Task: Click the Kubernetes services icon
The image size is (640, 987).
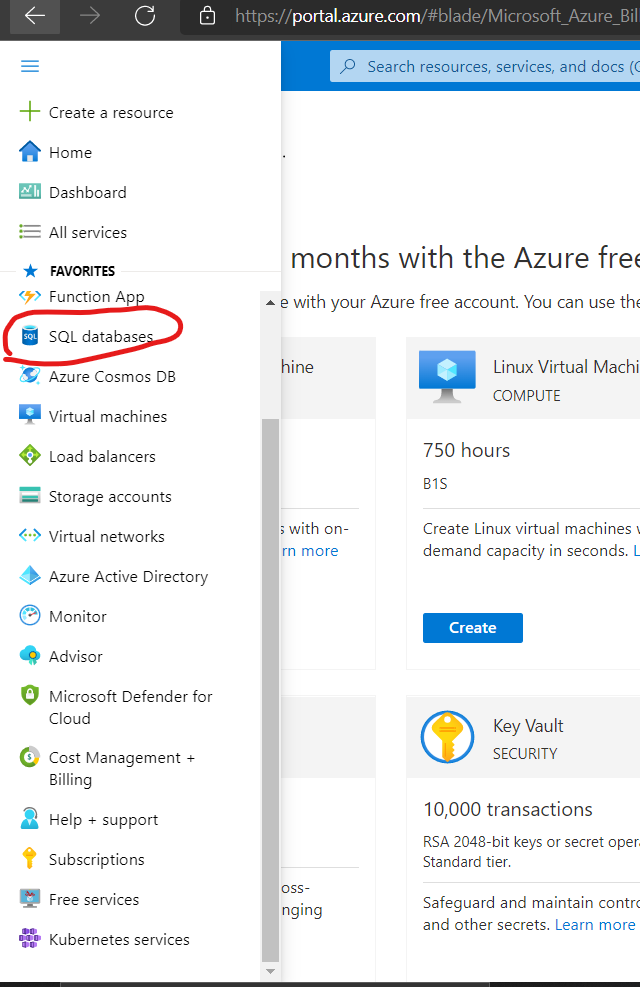Action: tap(30, 938)
